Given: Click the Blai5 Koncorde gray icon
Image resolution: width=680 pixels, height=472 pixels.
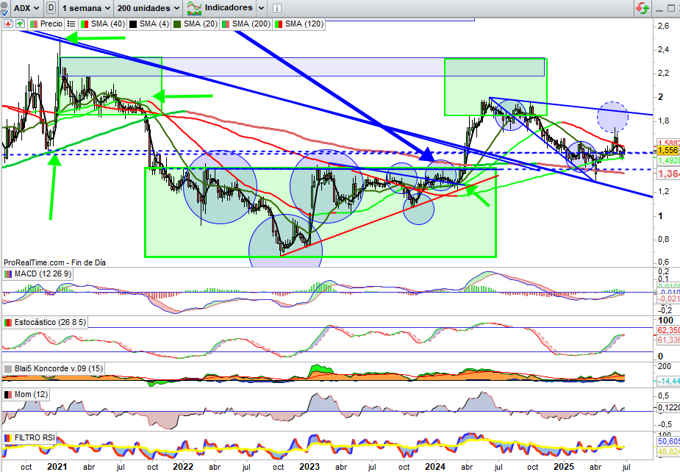Looking at the screenshot, I should pos(8,369).
